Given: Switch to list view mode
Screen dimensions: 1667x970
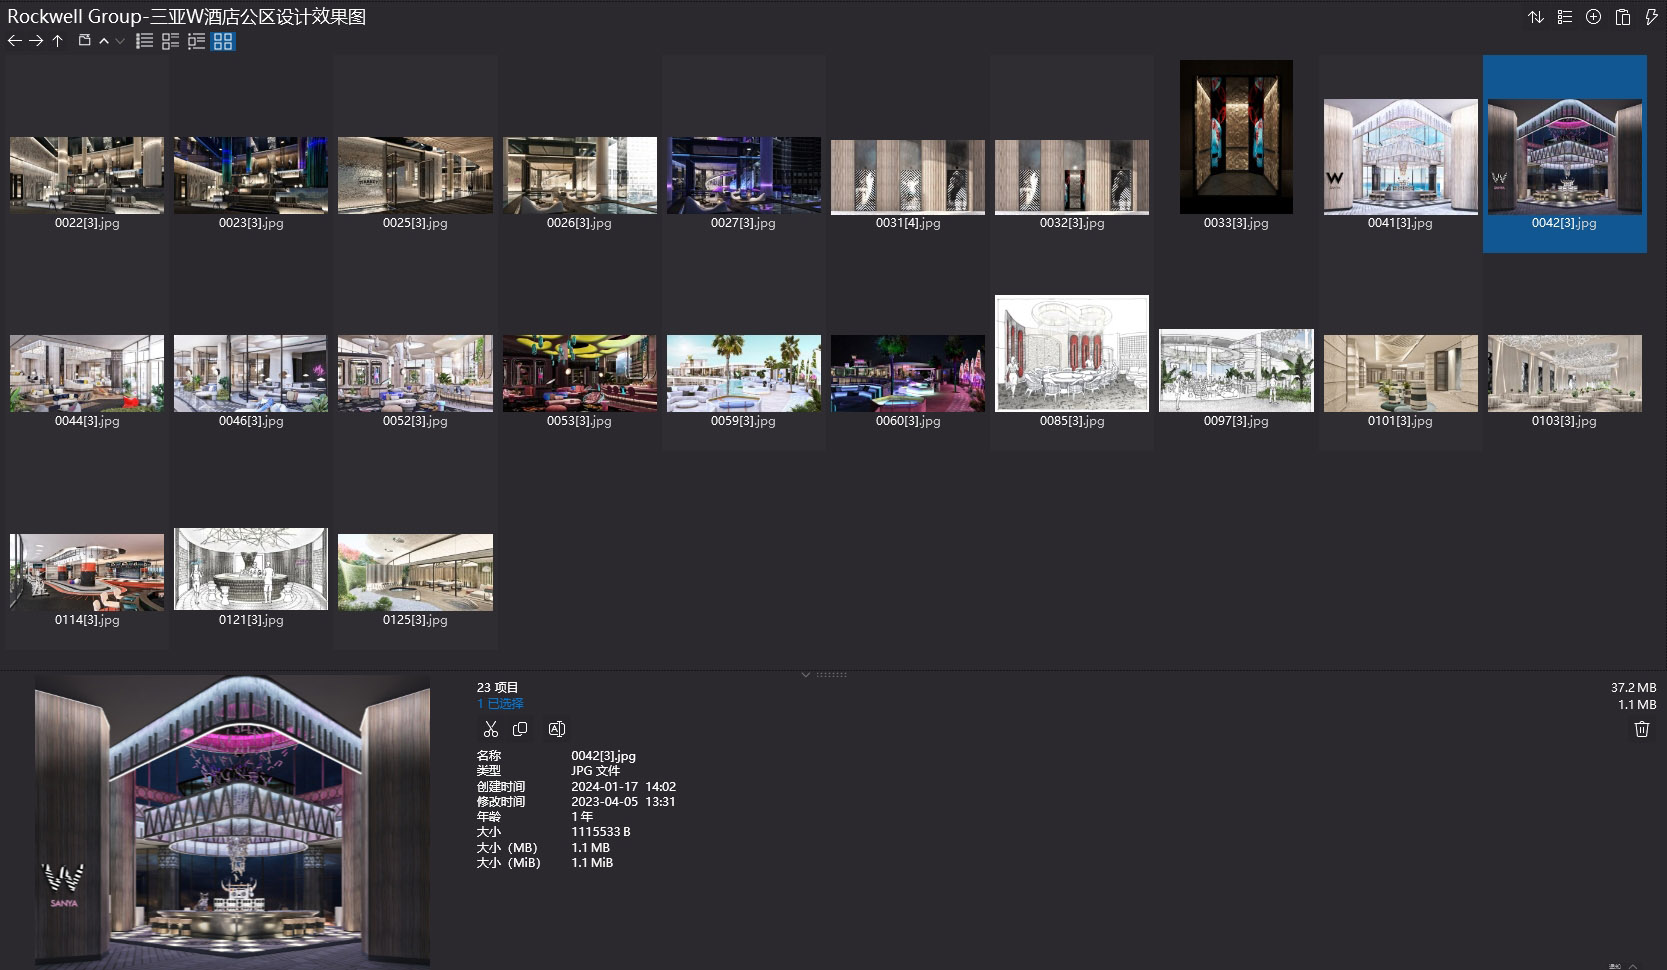Looking at the screenshot, I should 145,41.
